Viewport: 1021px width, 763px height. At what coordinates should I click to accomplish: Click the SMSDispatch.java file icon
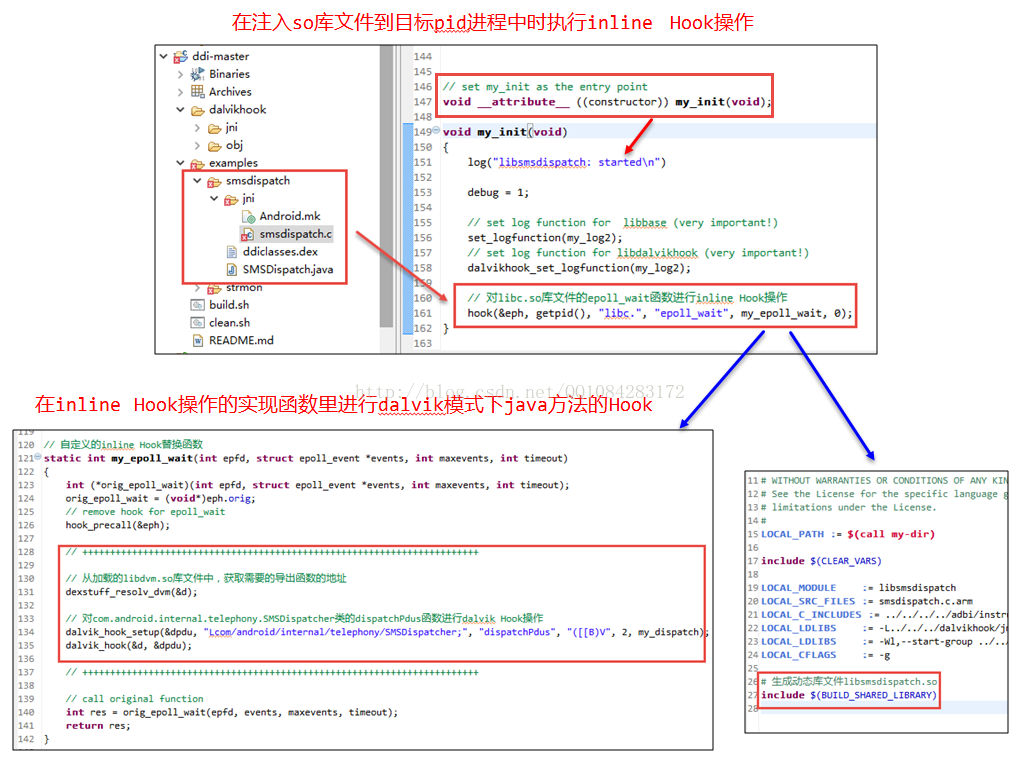pos(231,269)
